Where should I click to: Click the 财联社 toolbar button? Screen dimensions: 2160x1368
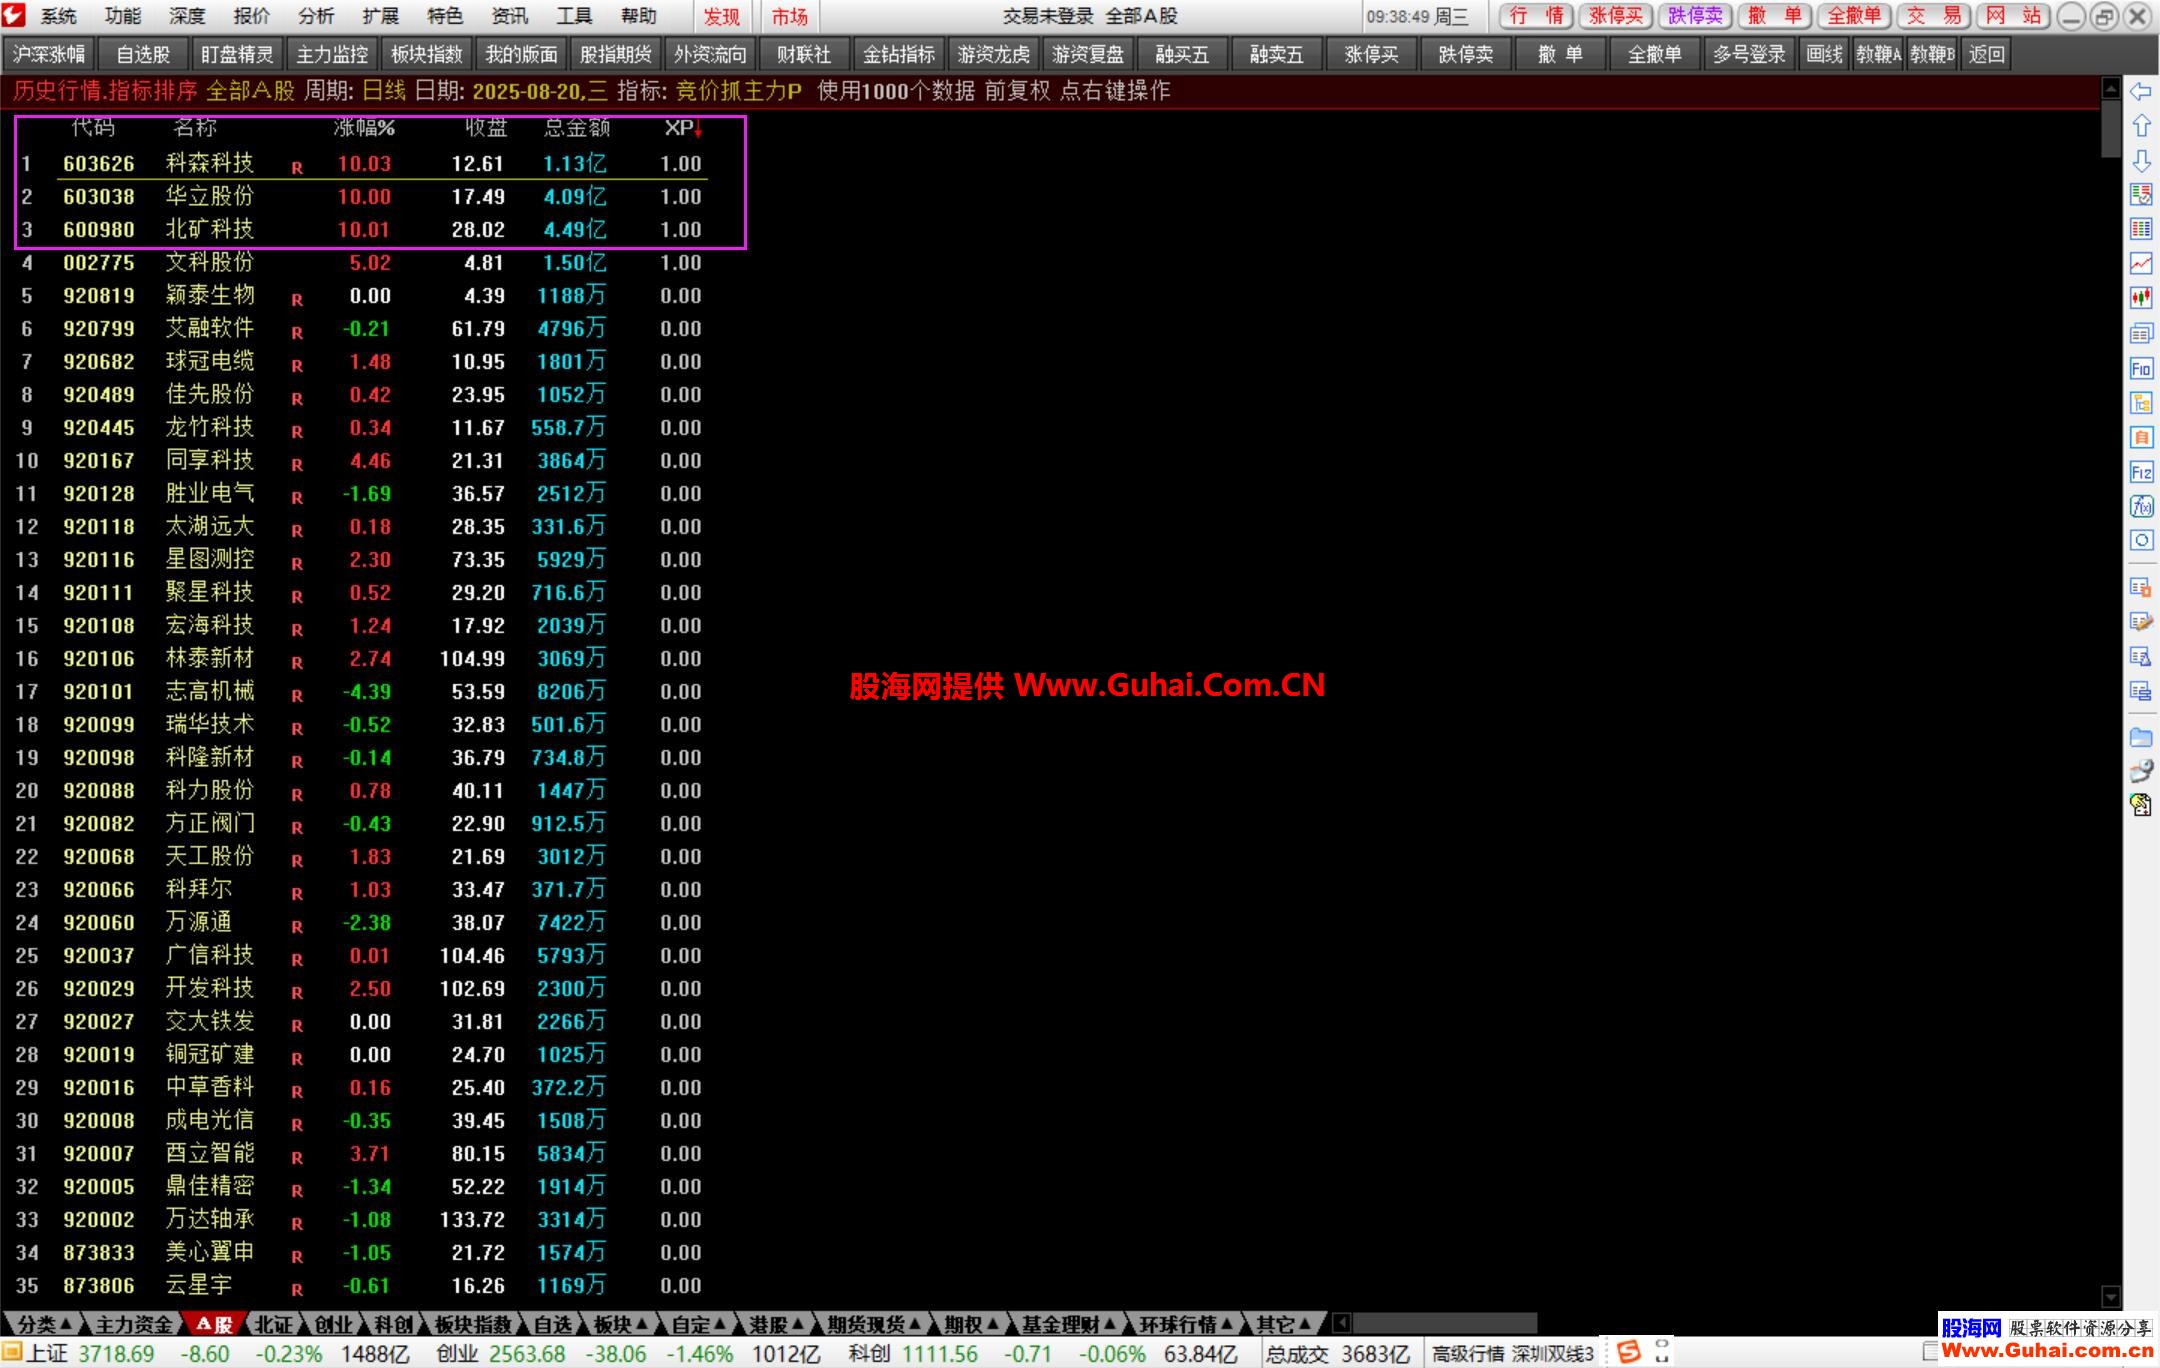tap(804, 55)
